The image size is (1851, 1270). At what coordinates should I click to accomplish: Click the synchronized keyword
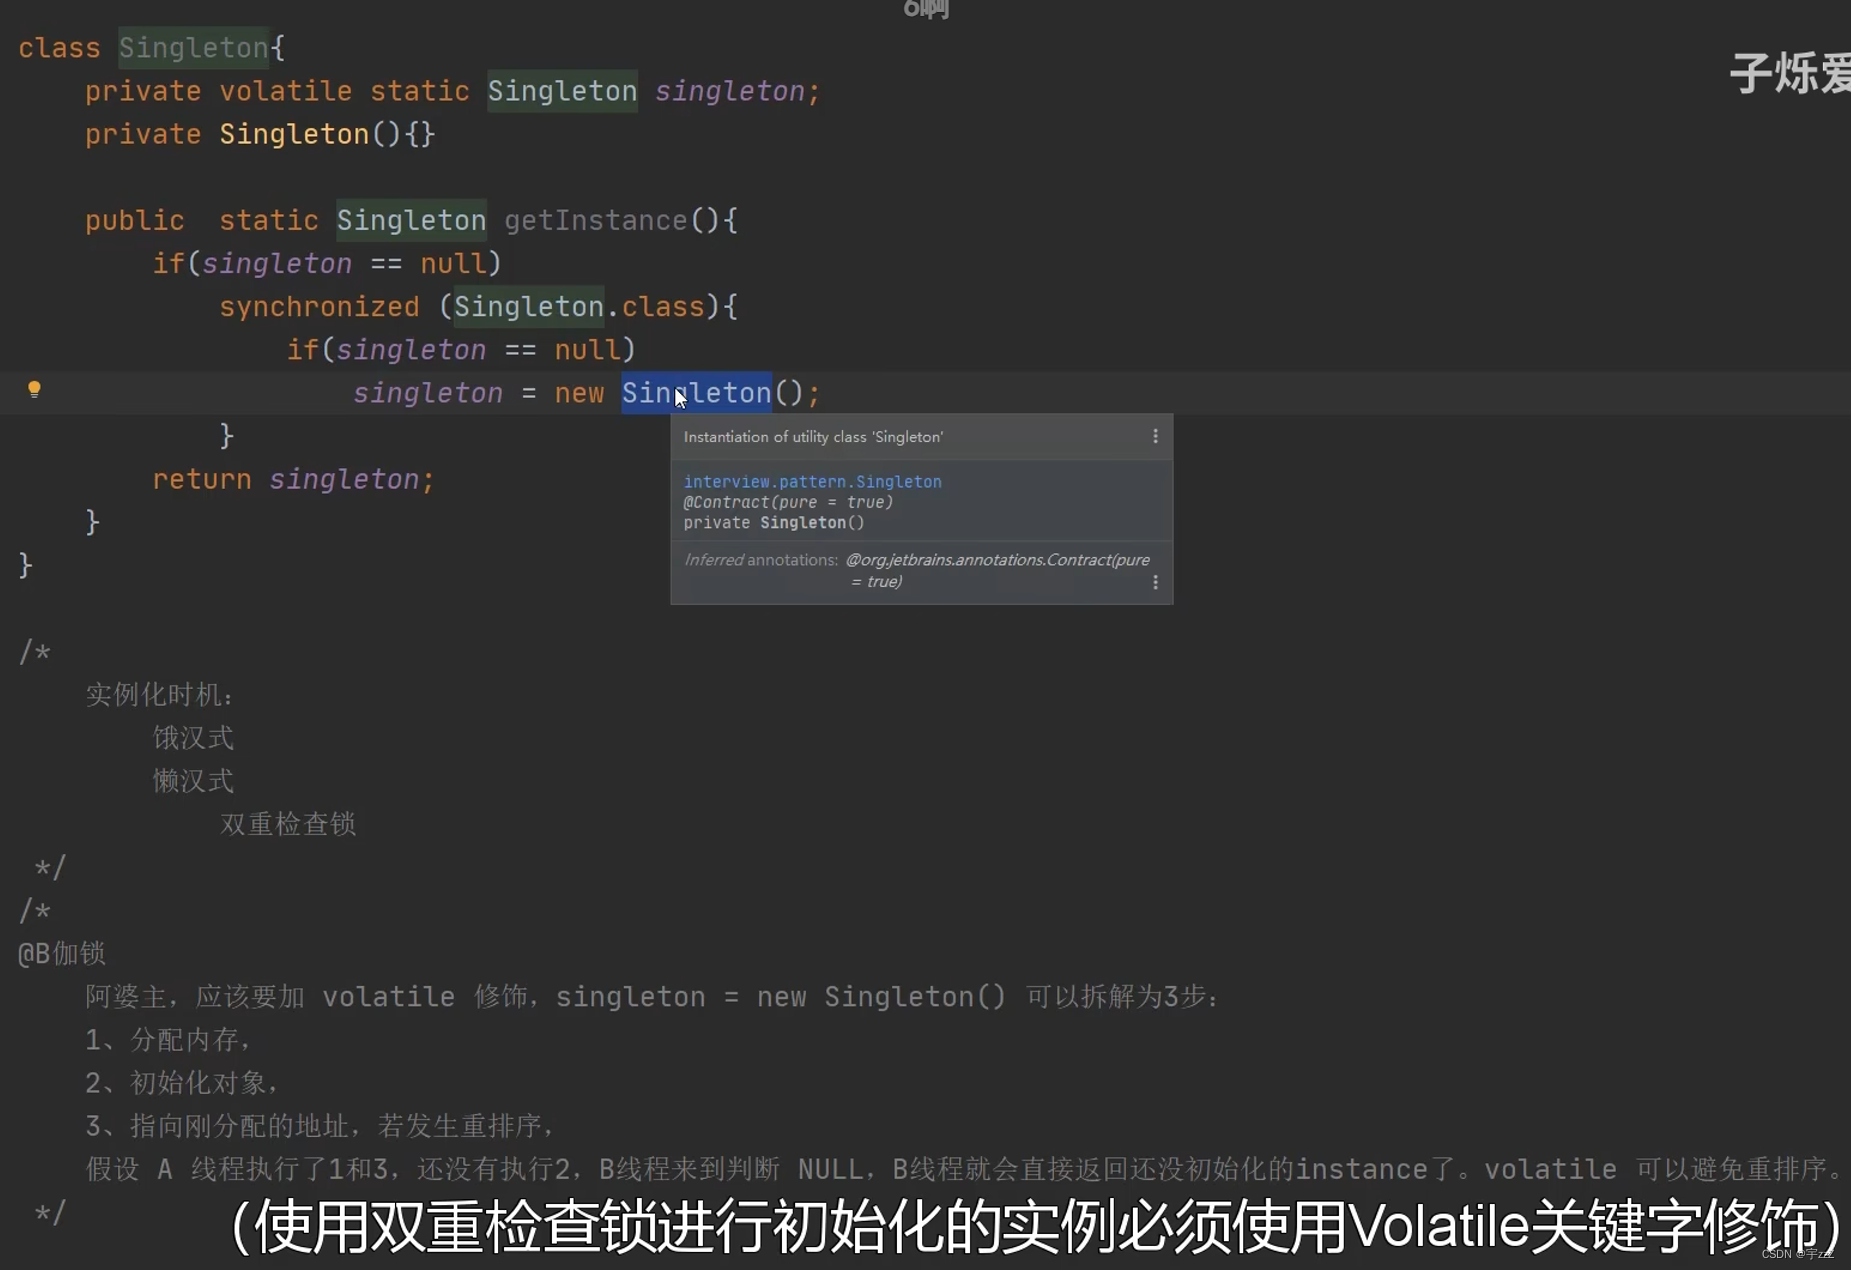tap(319, 307)
